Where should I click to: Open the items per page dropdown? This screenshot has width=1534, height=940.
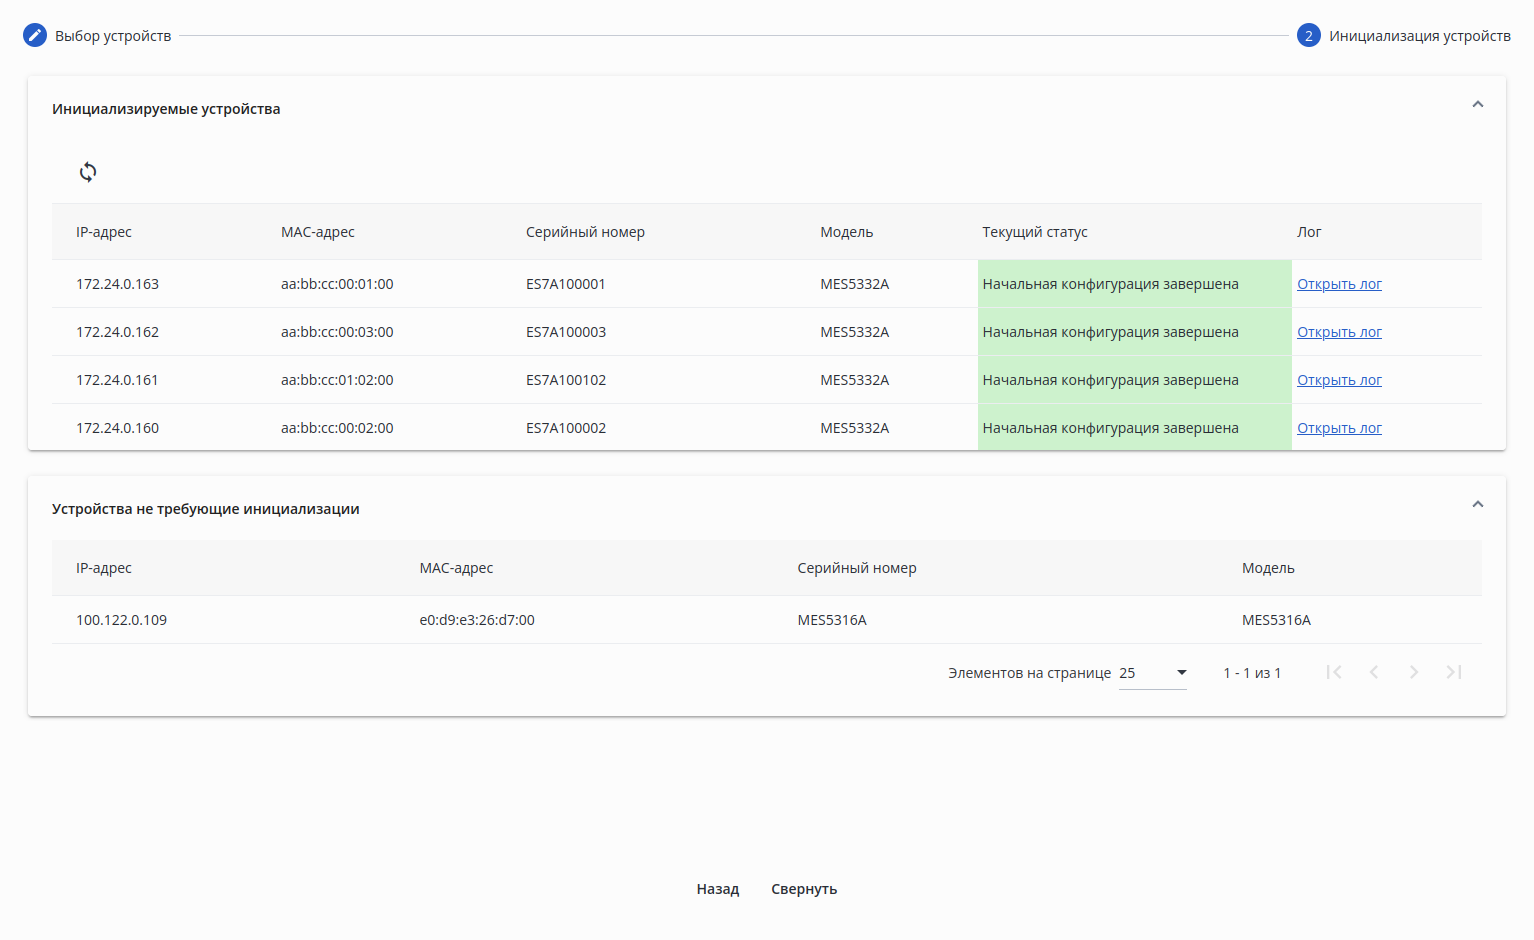click(x=1153, y=673)
